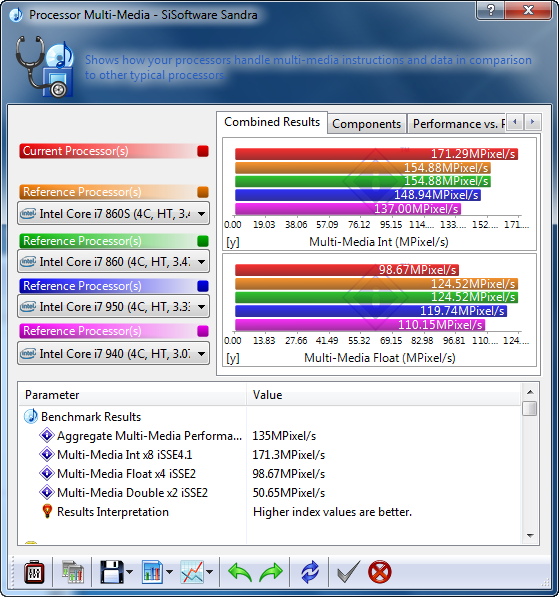Switch to the Combined Results tab
This screenshot has width=559, height=597.
(272, 122)
